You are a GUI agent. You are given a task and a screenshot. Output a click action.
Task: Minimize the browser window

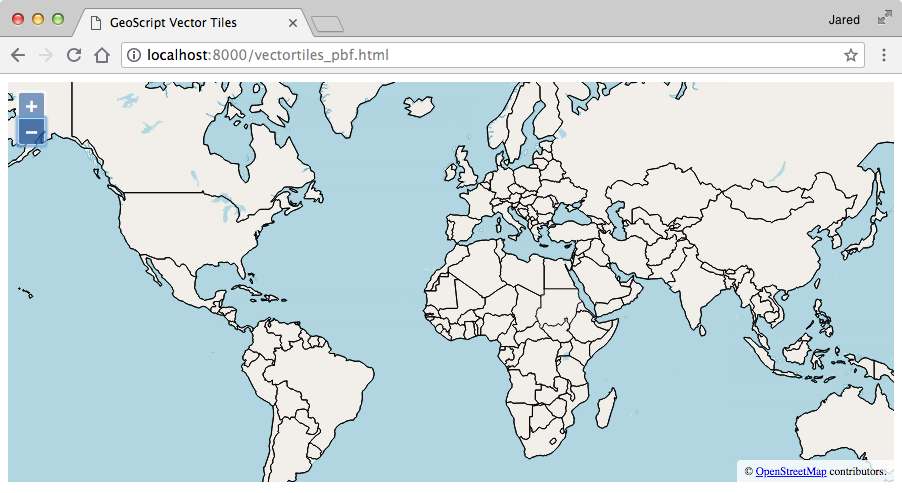tap(38, 19)
